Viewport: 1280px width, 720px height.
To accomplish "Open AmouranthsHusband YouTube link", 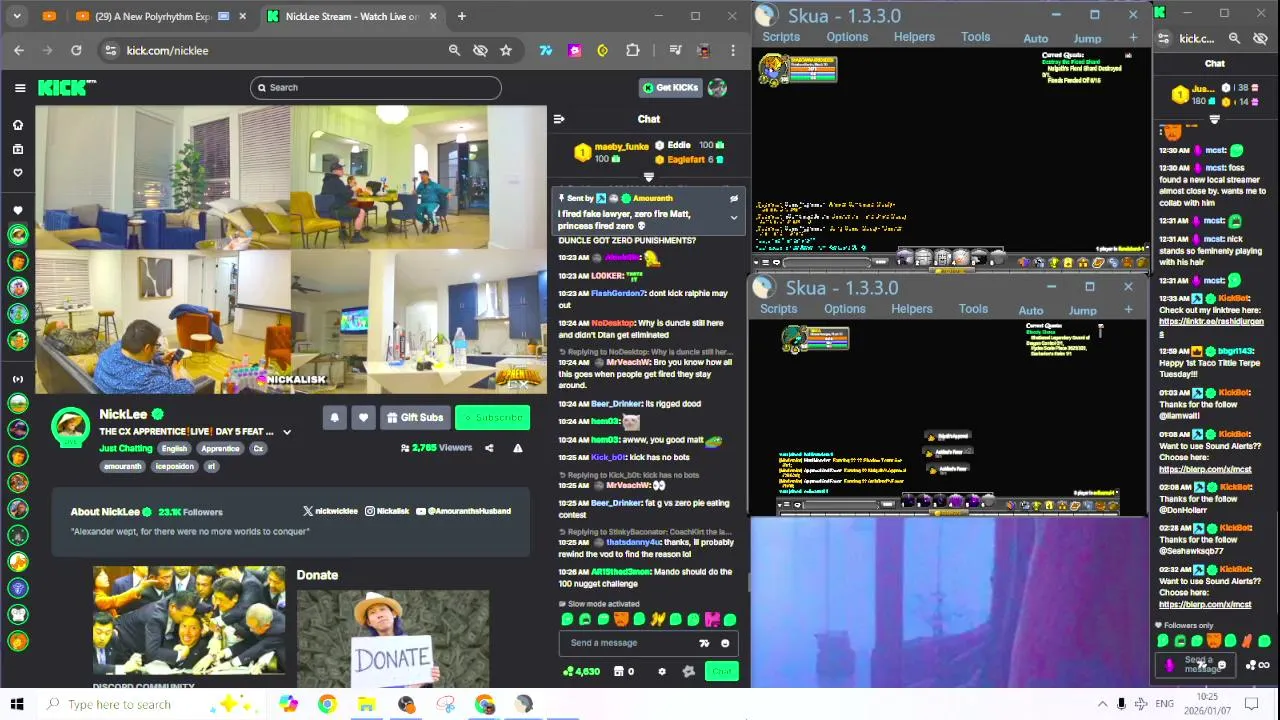I will (463, 511).
